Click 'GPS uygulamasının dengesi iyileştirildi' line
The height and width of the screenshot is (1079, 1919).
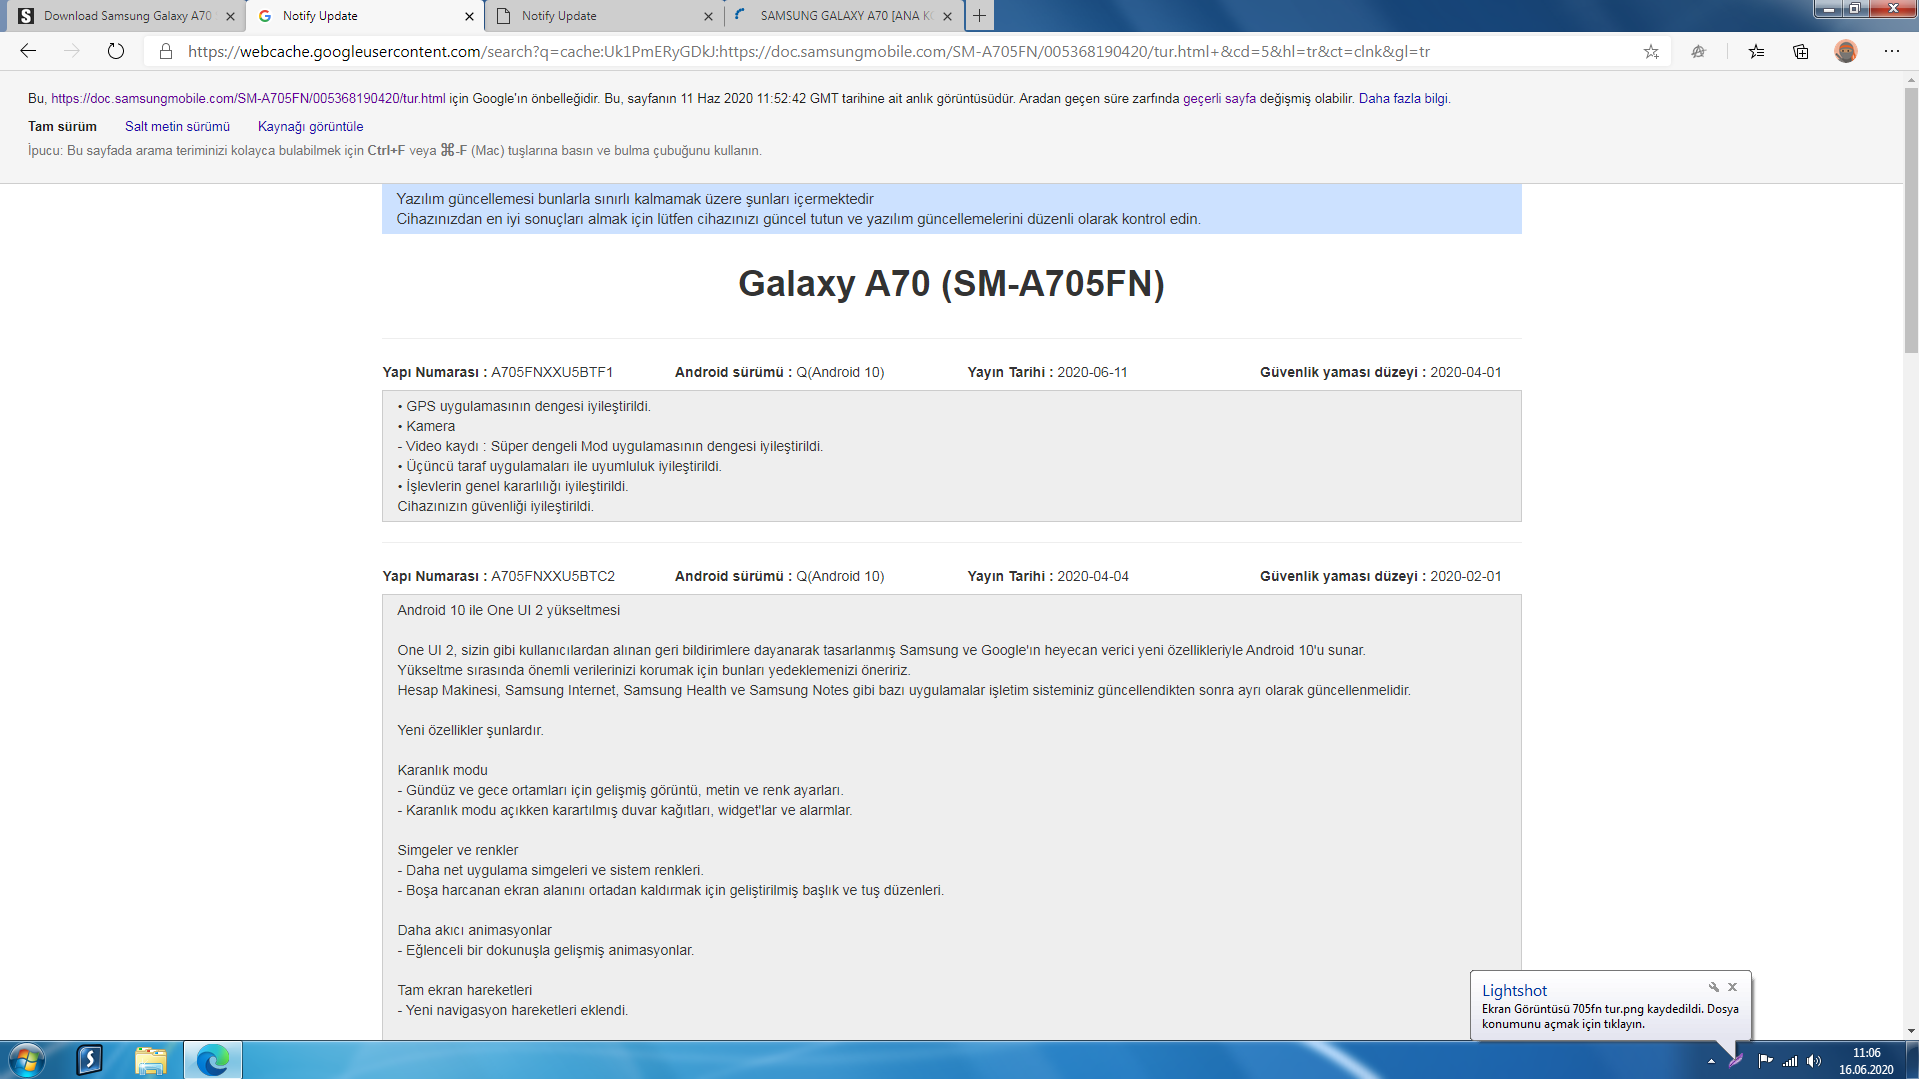tap(524, 406)
